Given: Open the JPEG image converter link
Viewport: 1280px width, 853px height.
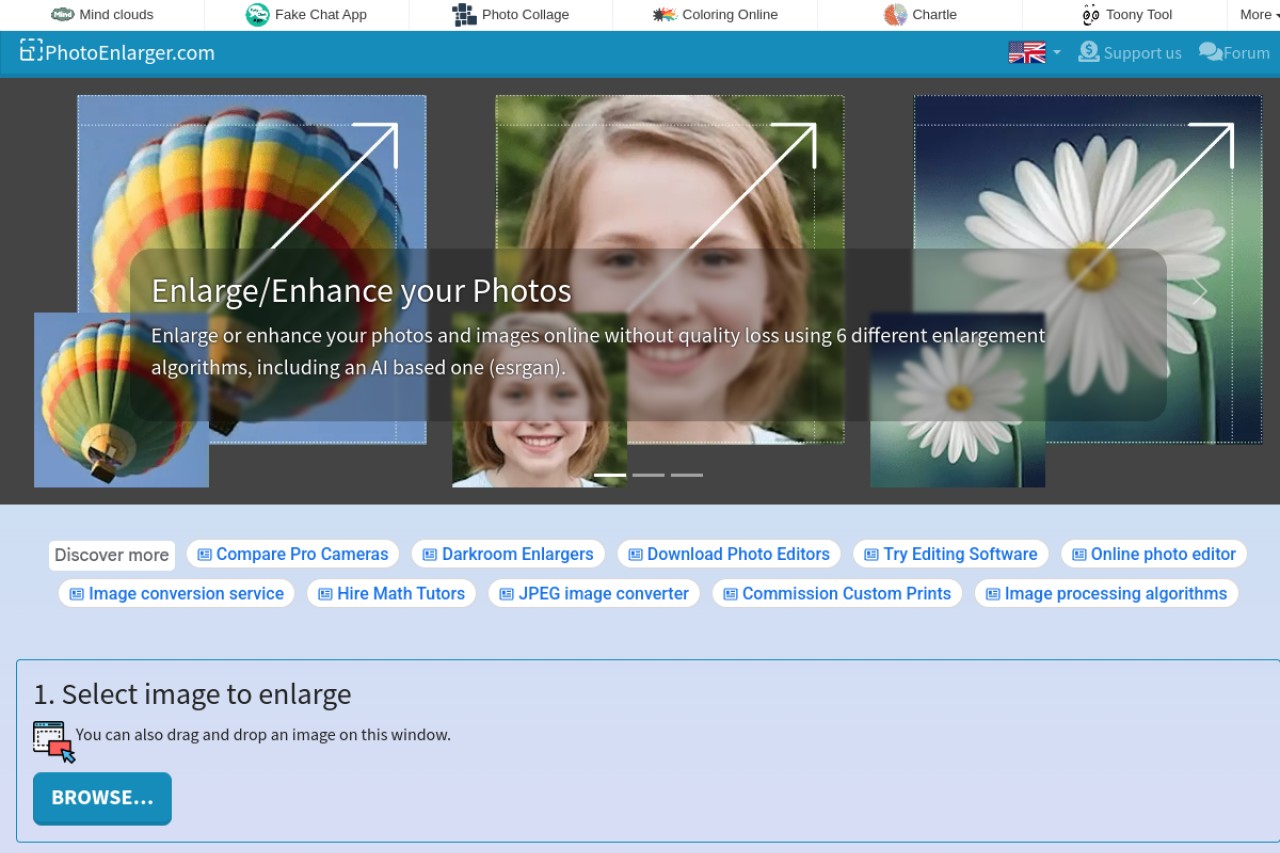Looking at the screenshot, I should [594, 594].
